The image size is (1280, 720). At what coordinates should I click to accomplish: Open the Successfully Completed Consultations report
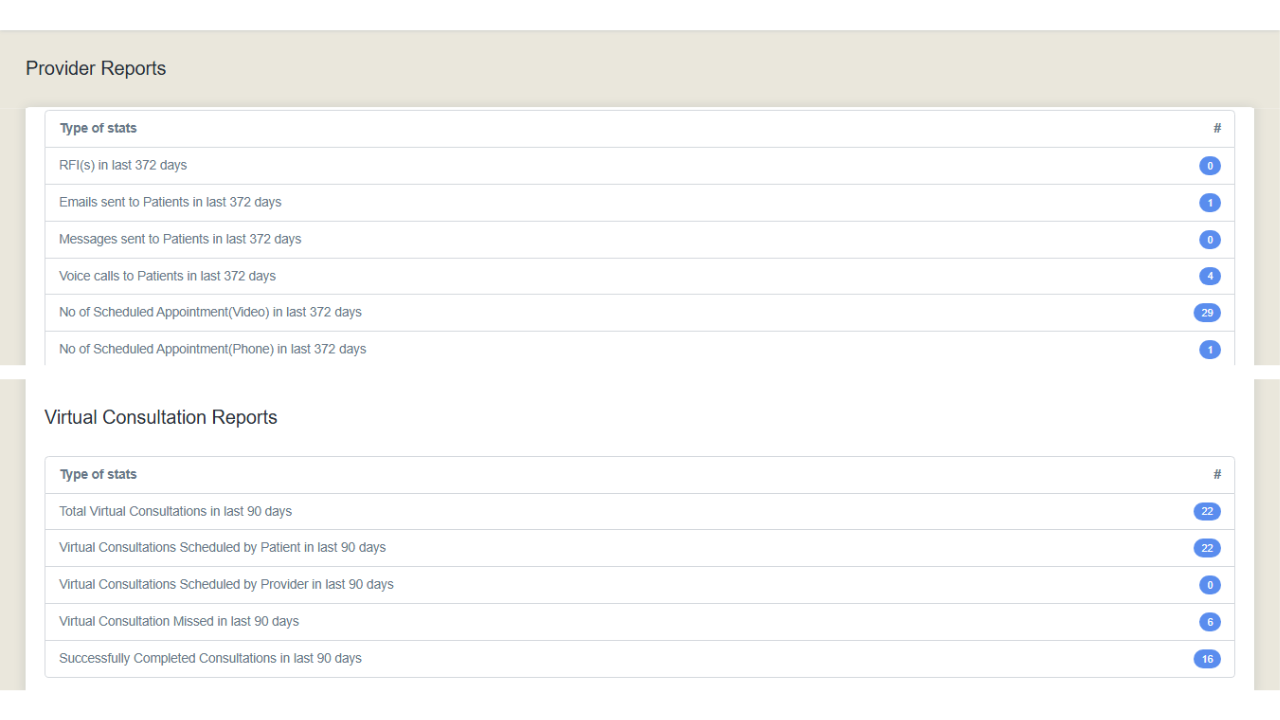pos(210,658)
